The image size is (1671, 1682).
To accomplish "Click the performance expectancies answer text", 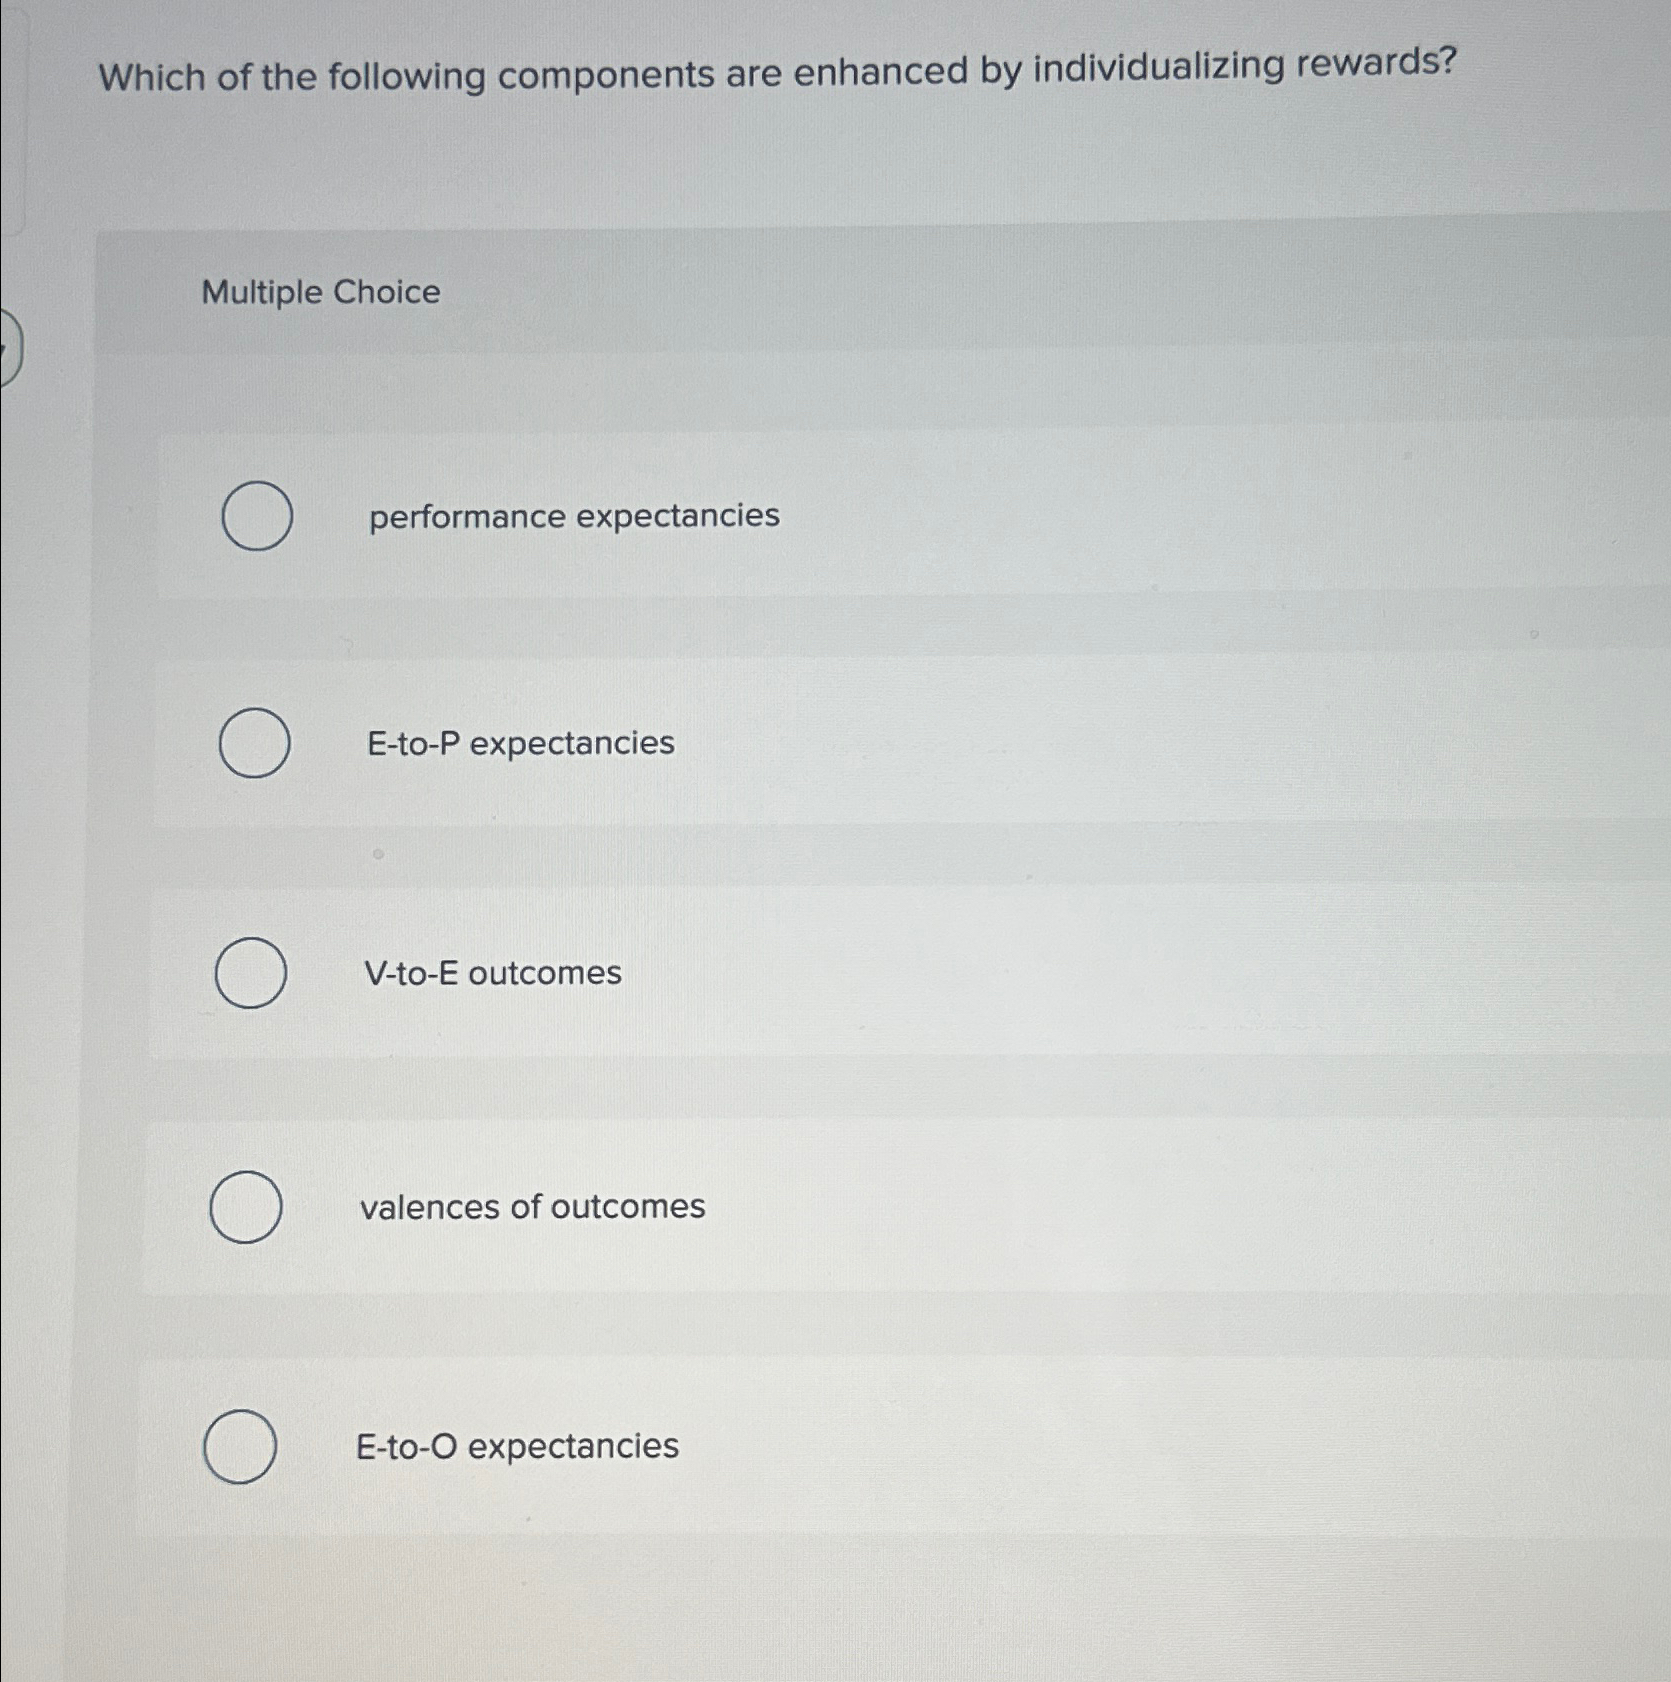I will [573, 516].
